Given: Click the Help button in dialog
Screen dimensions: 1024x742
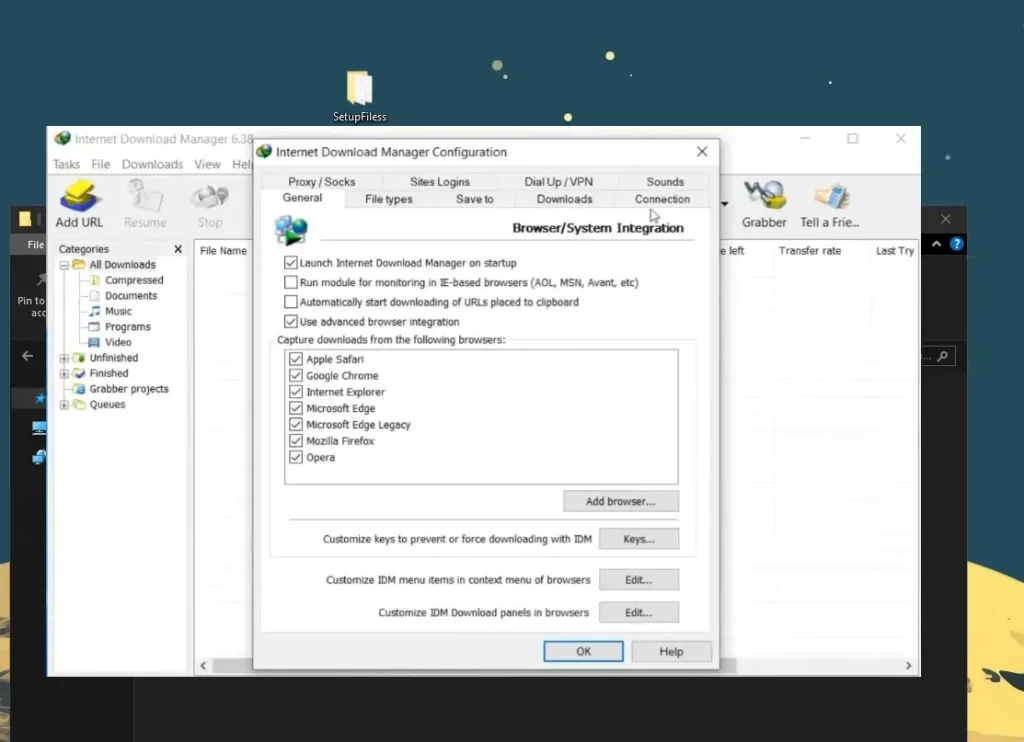Looking at the screenshot, I should click(671, 651).
